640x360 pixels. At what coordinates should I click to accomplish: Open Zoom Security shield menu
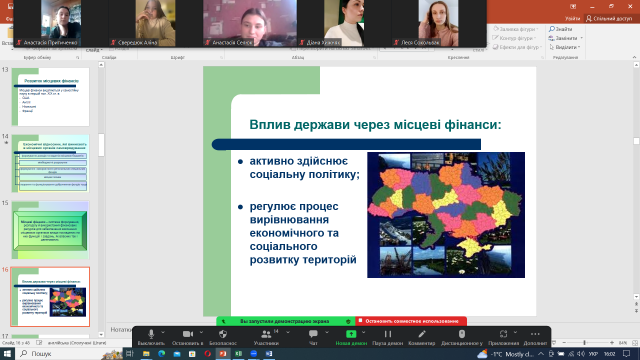coord(223,338)
